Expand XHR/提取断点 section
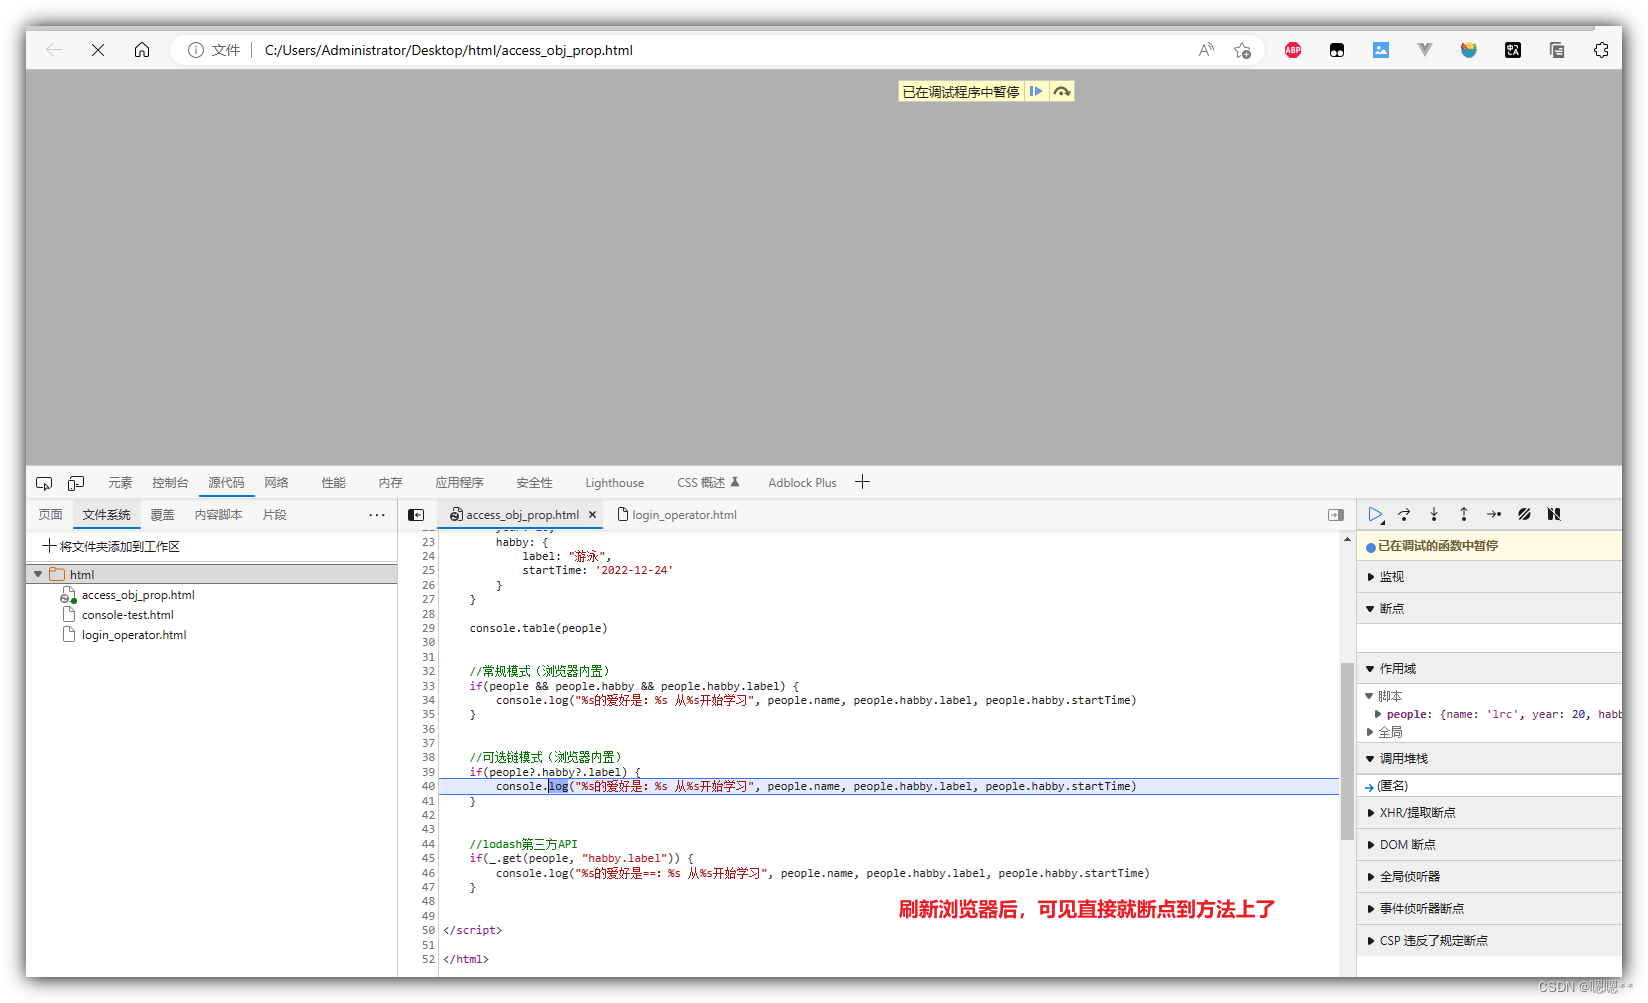 (1489, 813)
